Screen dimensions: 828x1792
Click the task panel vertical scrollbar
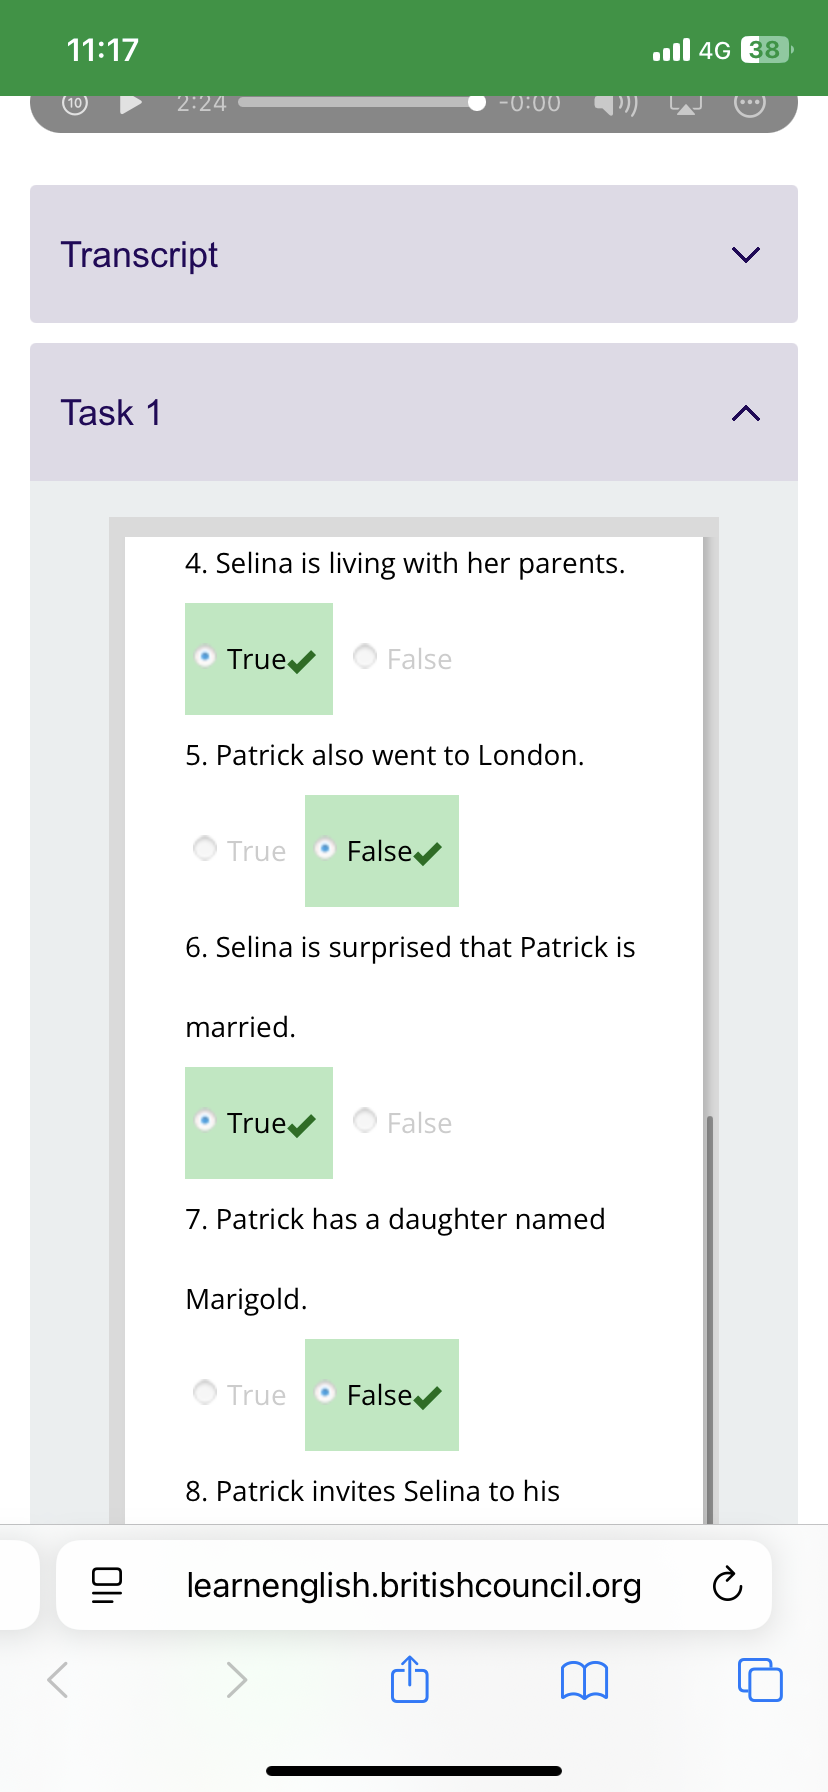(709, 1300)
